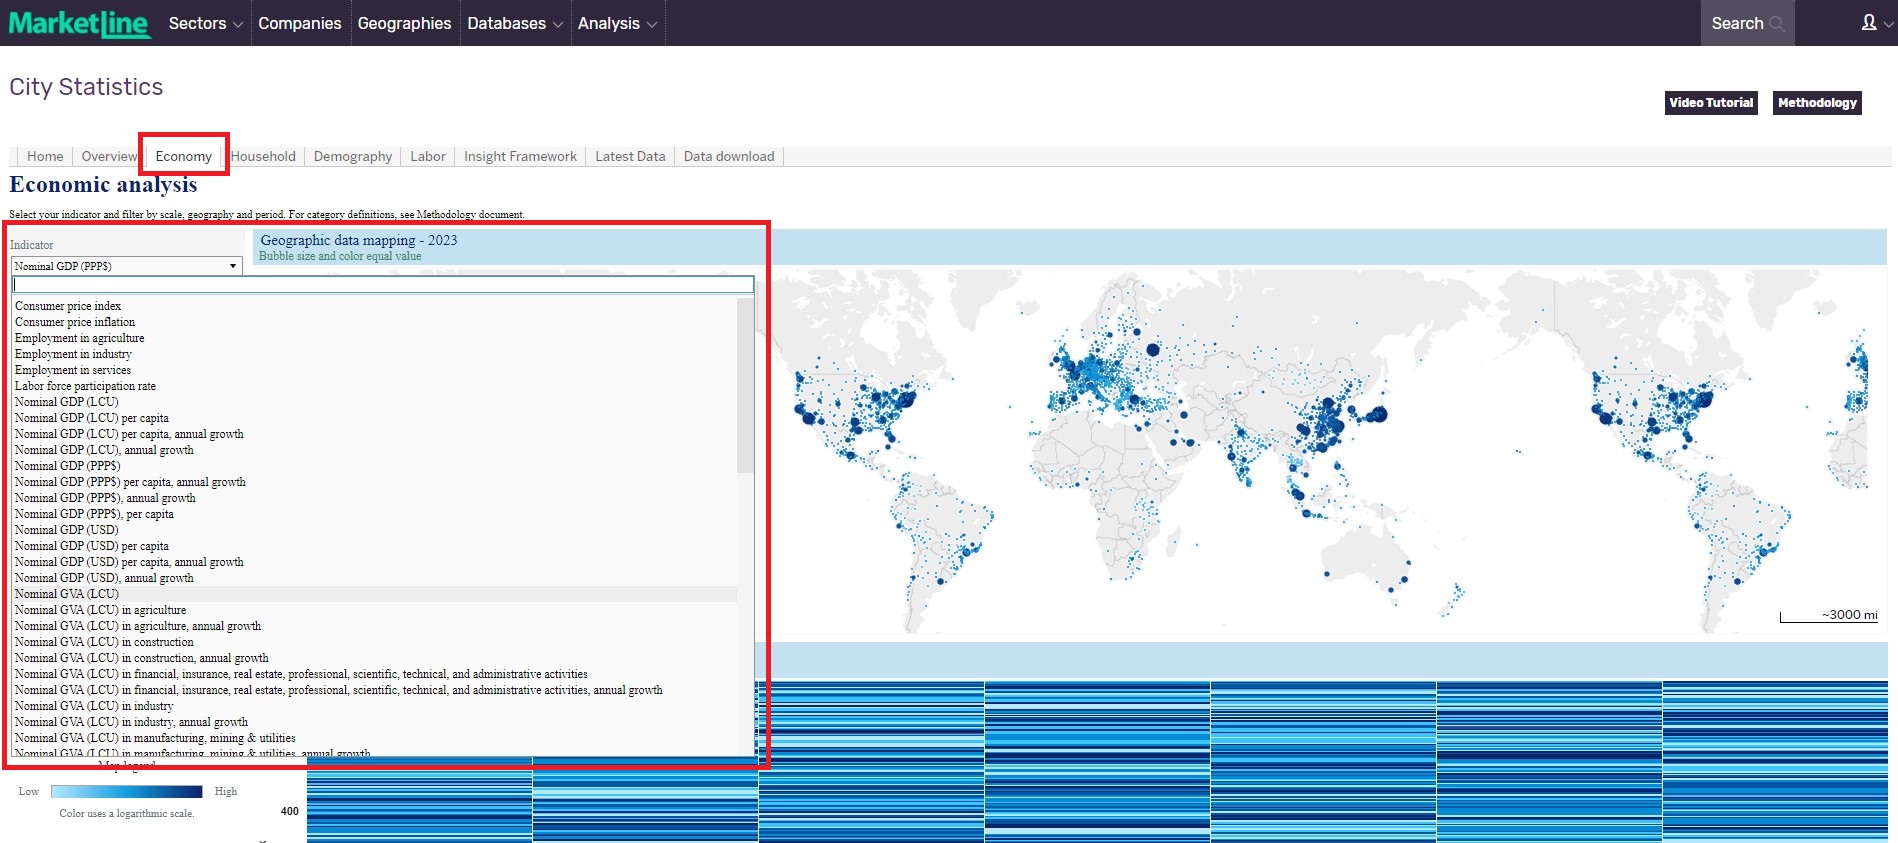Open the Data download tab

click(728, 156)
